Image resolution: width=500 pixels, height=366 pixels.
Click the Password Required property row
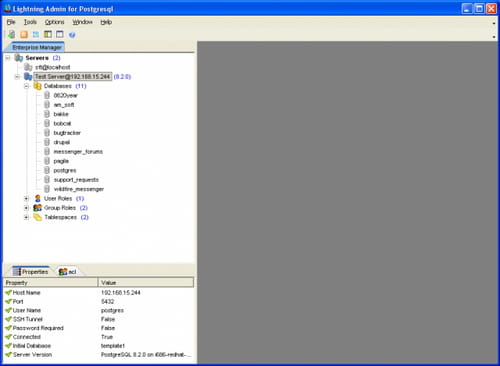pyautogui.click(x=99, y=328)
